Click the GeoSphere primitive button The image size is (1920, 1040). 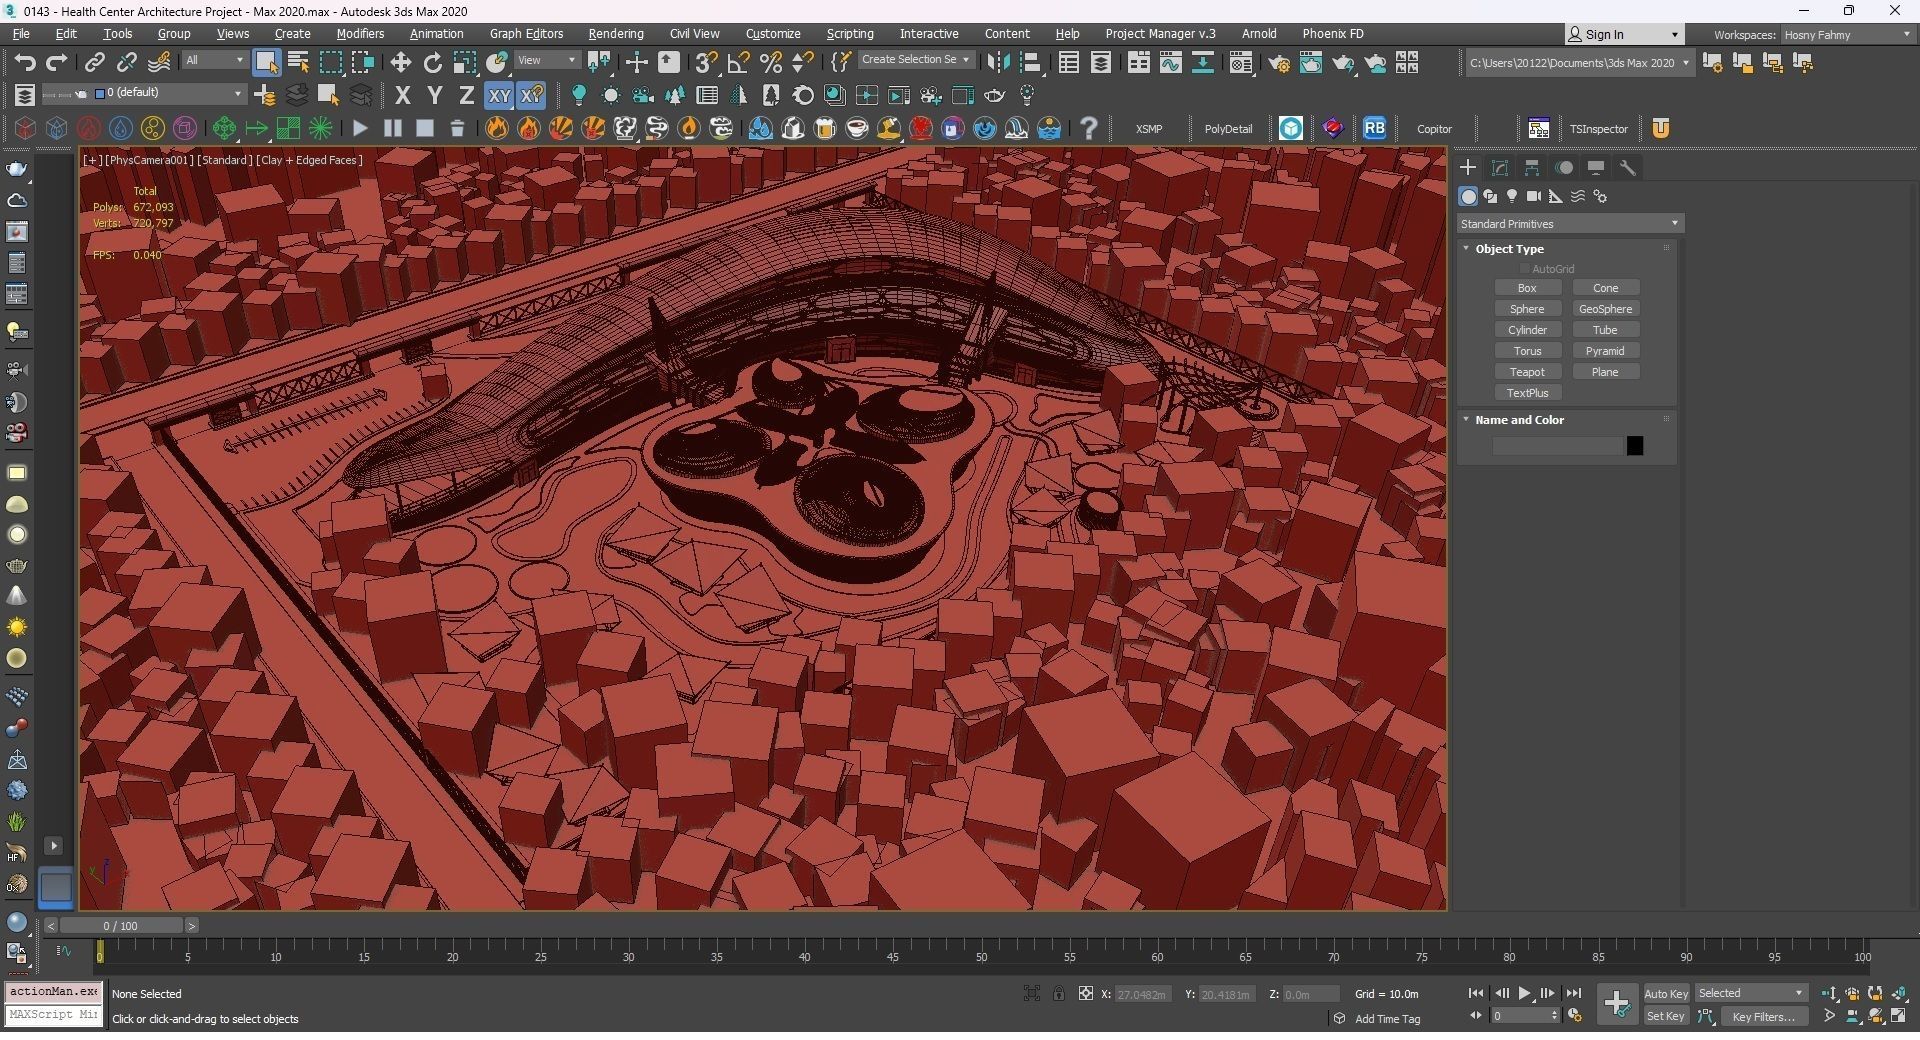1605,309
